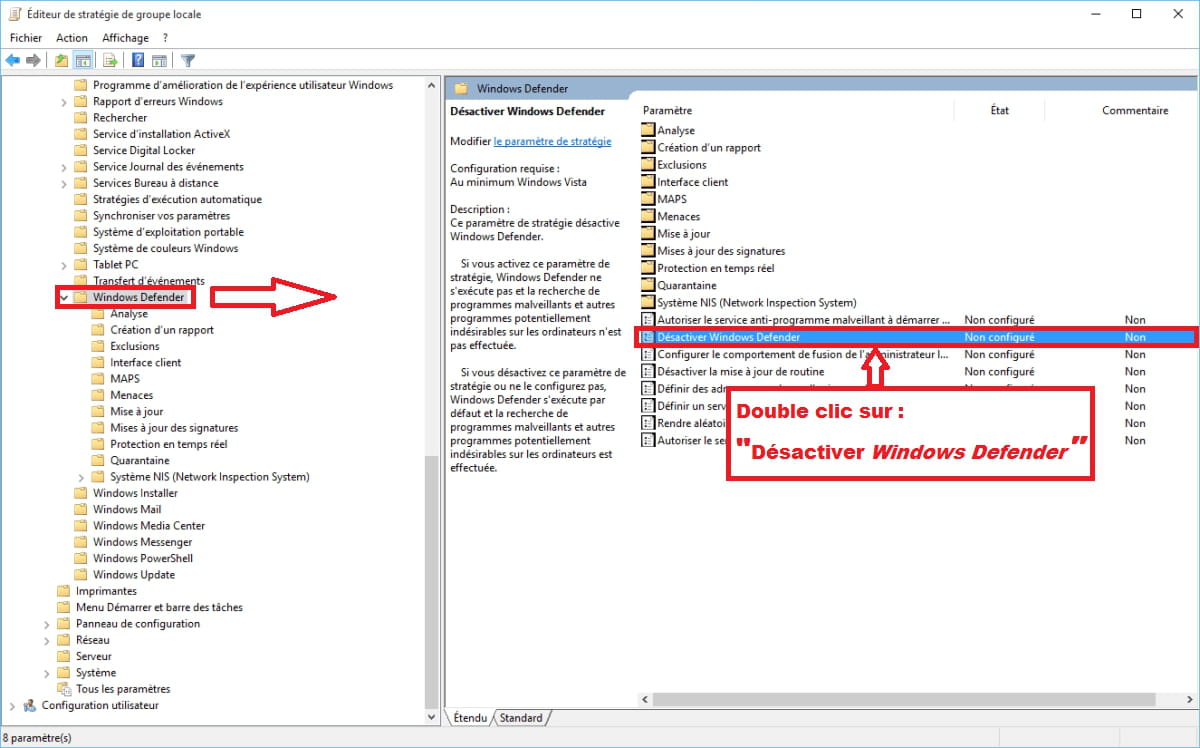Click the folder icon of Menaces in settings list
This screenshot has height=748, width=1200.
click(648, 216)
